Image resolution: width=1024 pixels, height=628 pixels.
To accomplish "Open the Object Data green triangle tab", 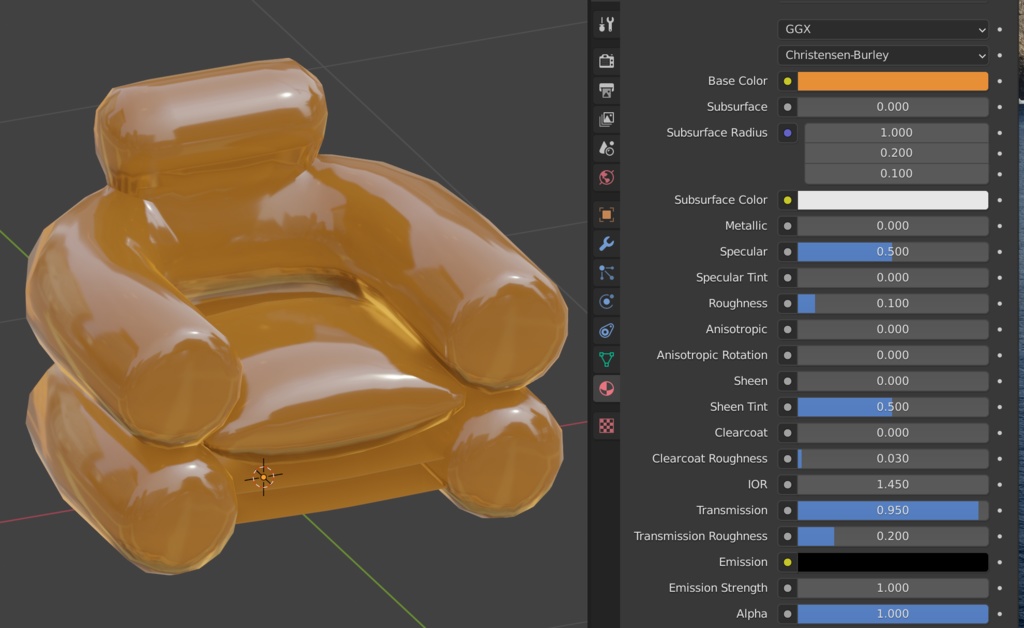I will point(606,359).
